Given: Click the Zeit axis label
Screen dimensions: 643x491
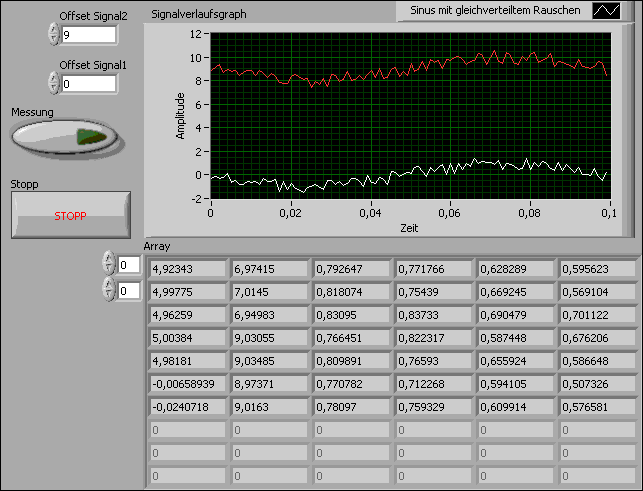Looking at the screenshot, I should [x=410, y=228].
